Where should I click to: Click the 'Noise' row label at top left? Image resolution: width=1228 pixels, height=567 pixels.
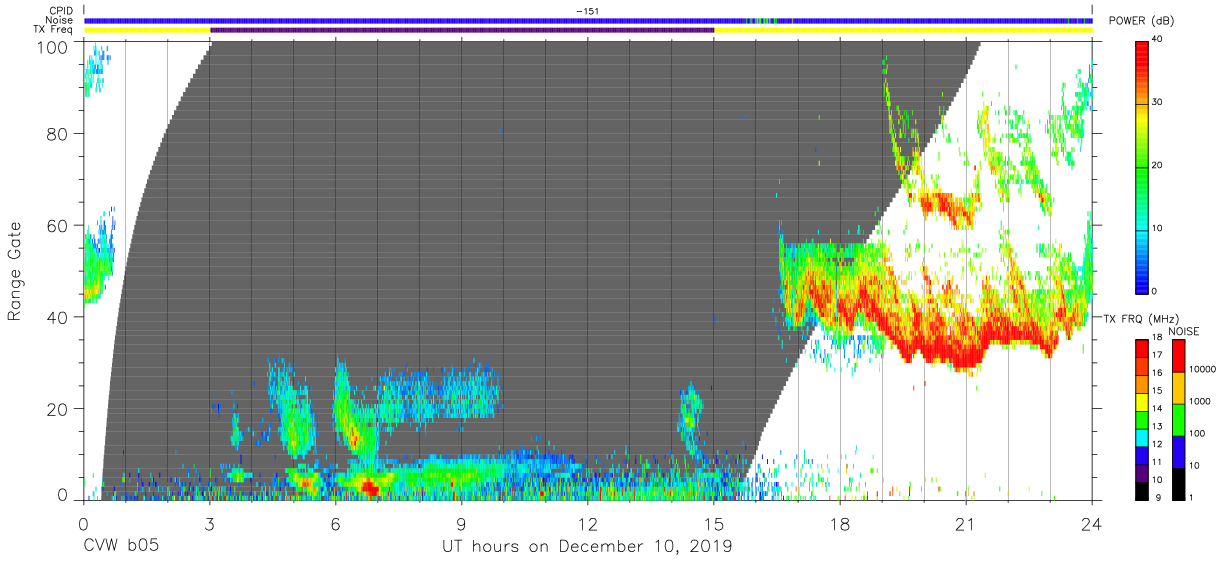[x=60, y=20]
